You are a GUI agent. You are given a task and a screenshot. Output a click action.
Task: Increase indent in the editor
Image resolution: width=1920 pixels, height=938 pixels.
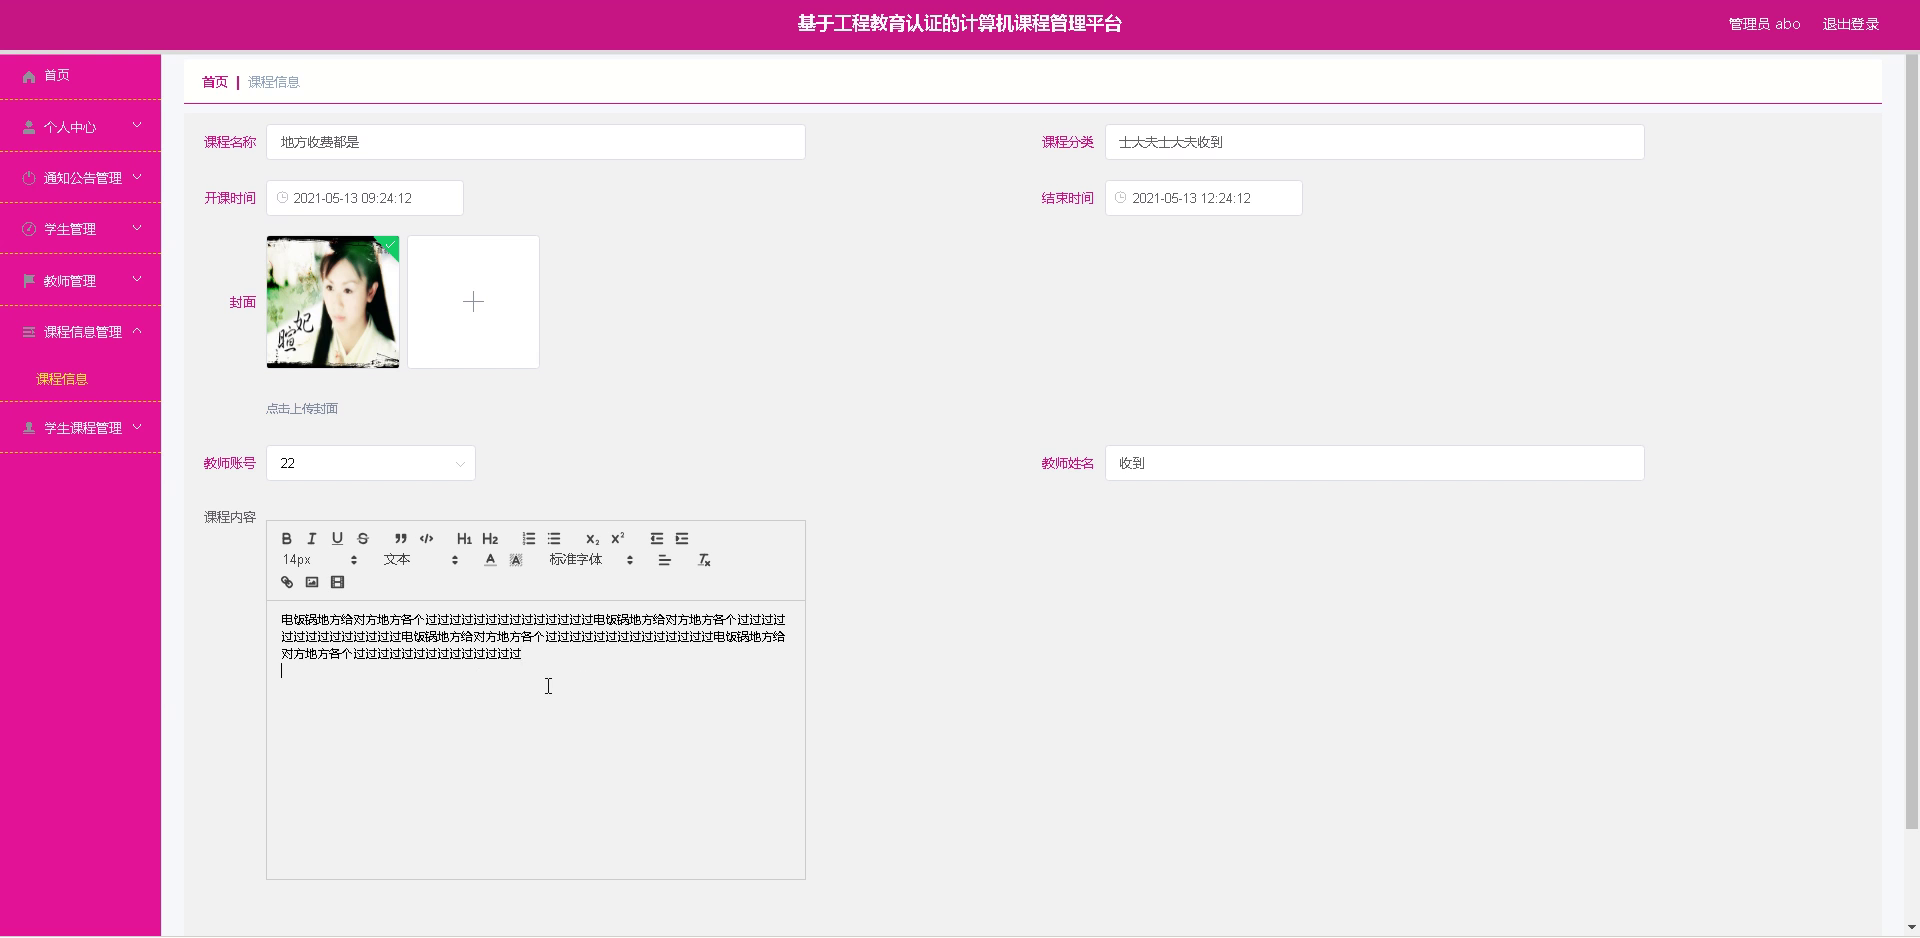(682, 538)
